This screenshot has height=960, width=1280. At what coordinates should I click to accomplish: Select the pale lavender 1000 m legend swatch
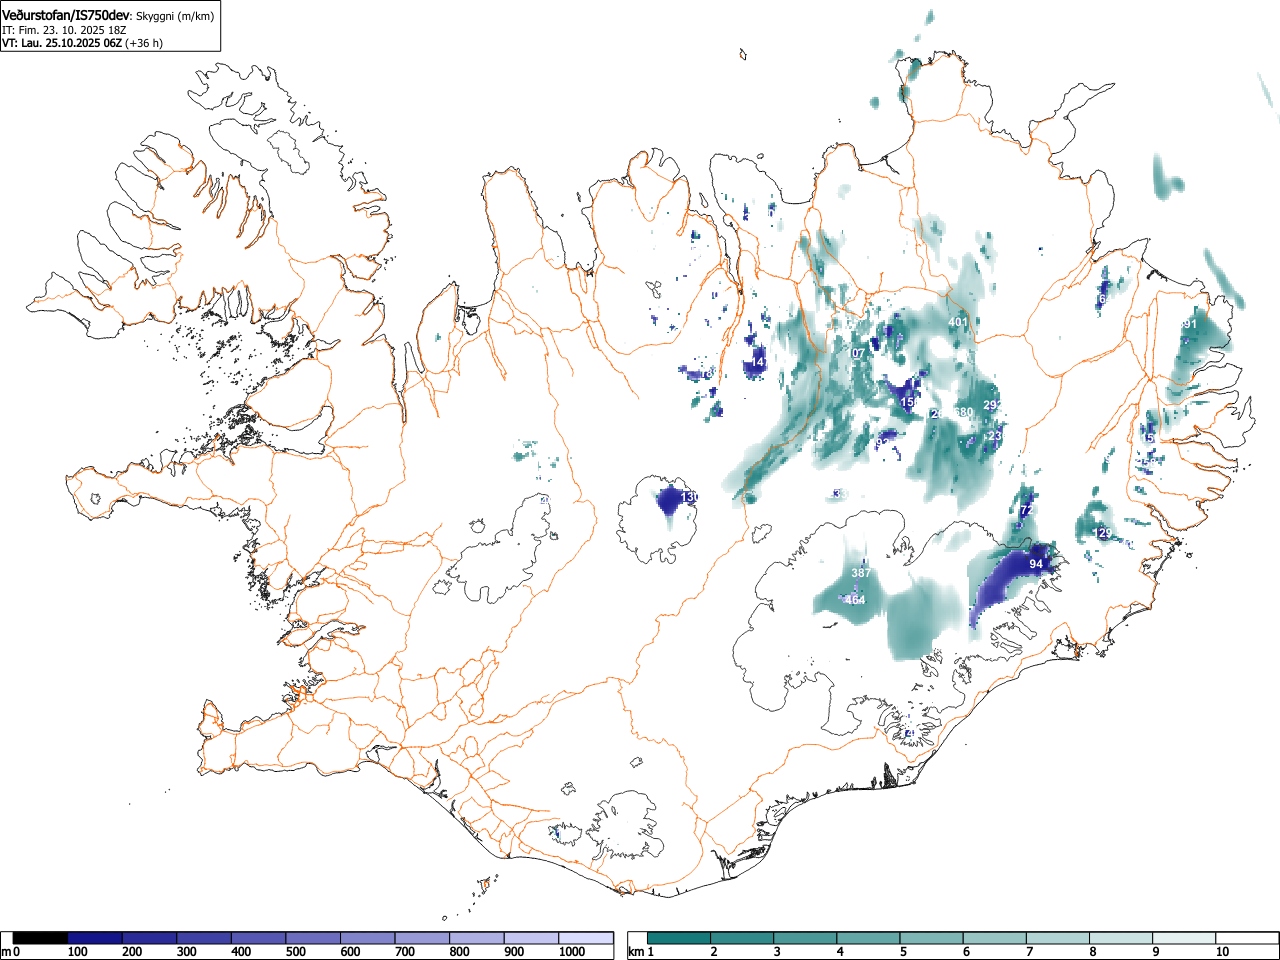[586, 938]
